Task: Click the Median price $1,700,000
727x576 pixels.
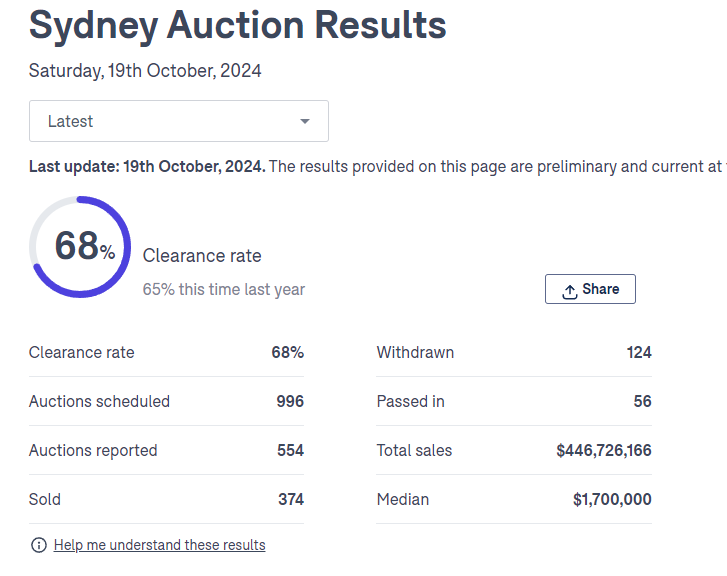Action: 612,499
